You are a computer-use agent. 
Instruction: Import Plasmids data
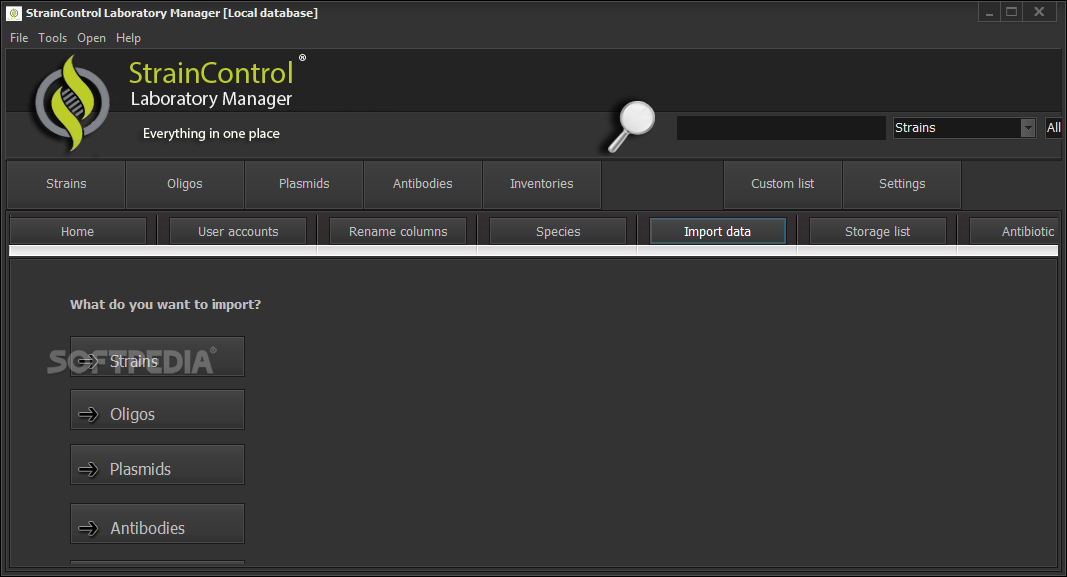click(x=157, y=465)
